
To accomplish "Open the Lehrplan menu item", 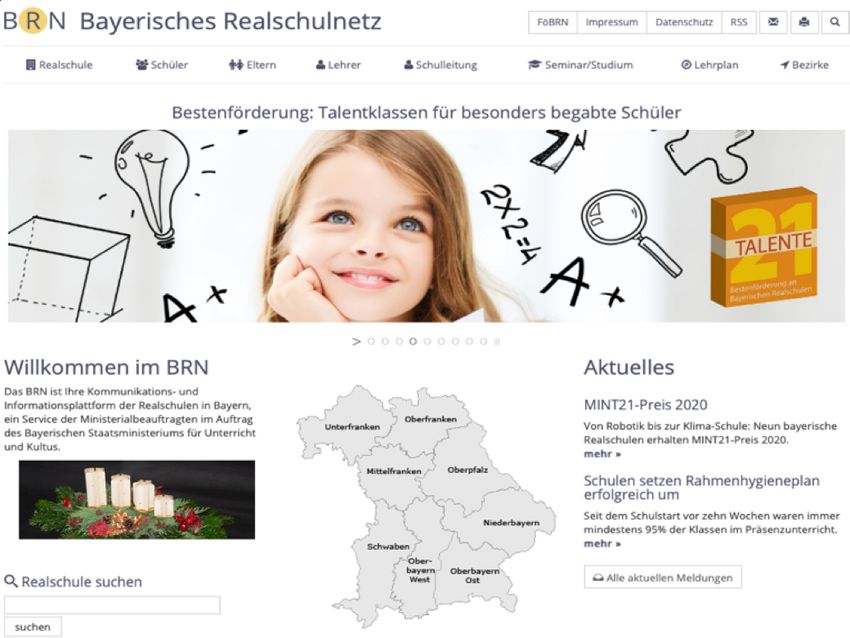I will pos(709,65).
